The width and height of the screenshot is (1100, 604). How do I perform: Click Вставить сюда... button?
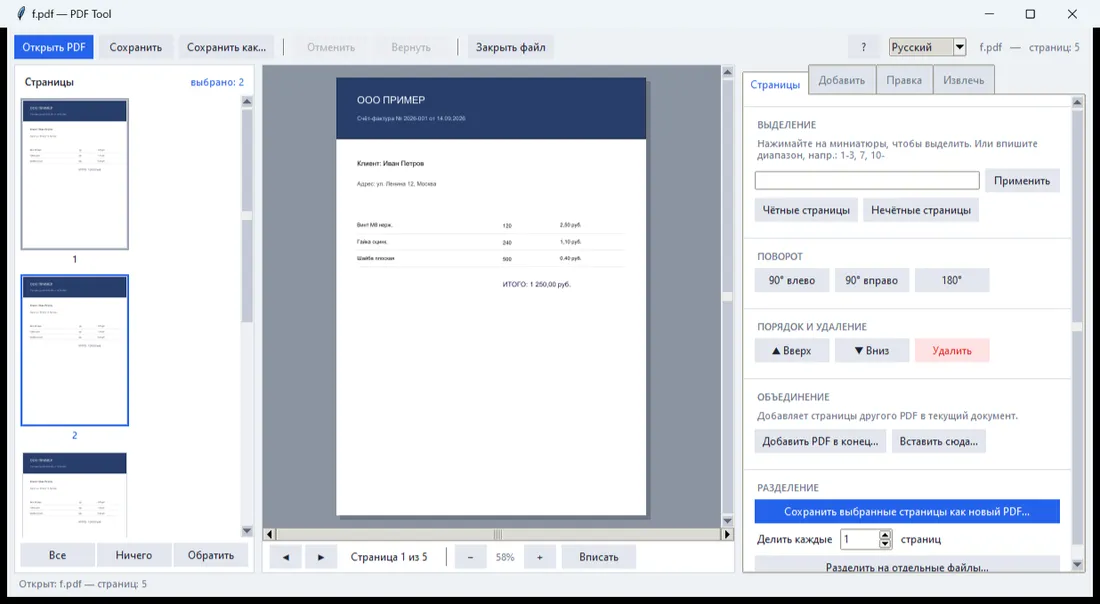click(939, 441)
